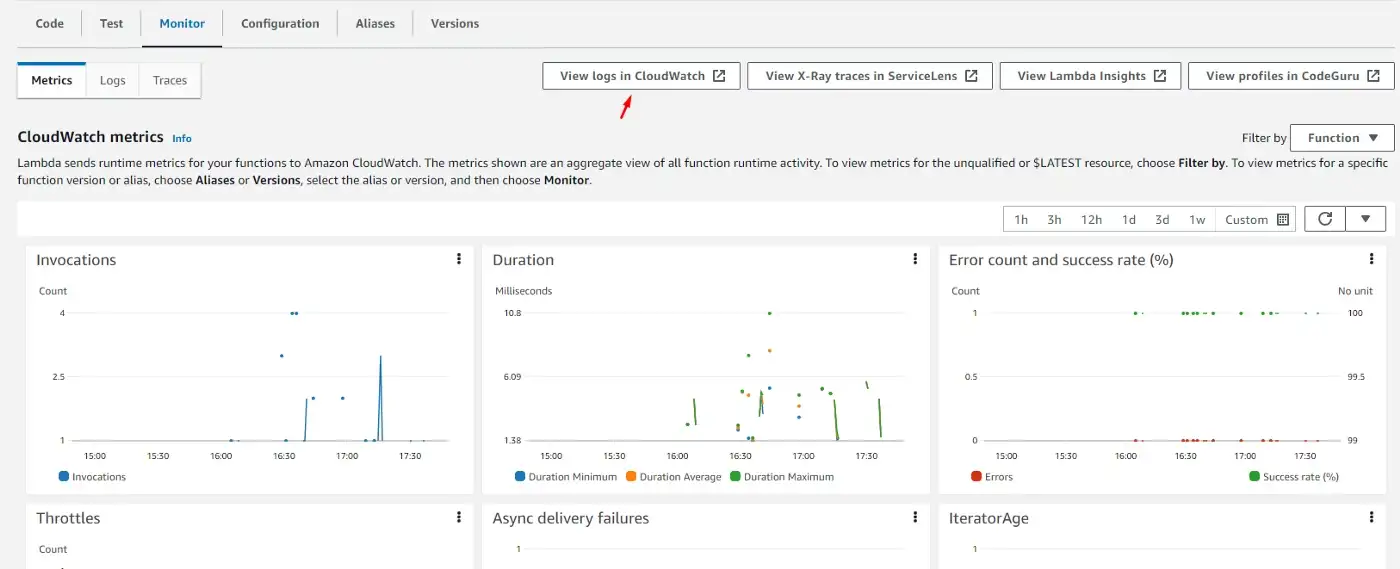Expand the Filter by Function dropdown
1400x569 pixels.
1343,138
